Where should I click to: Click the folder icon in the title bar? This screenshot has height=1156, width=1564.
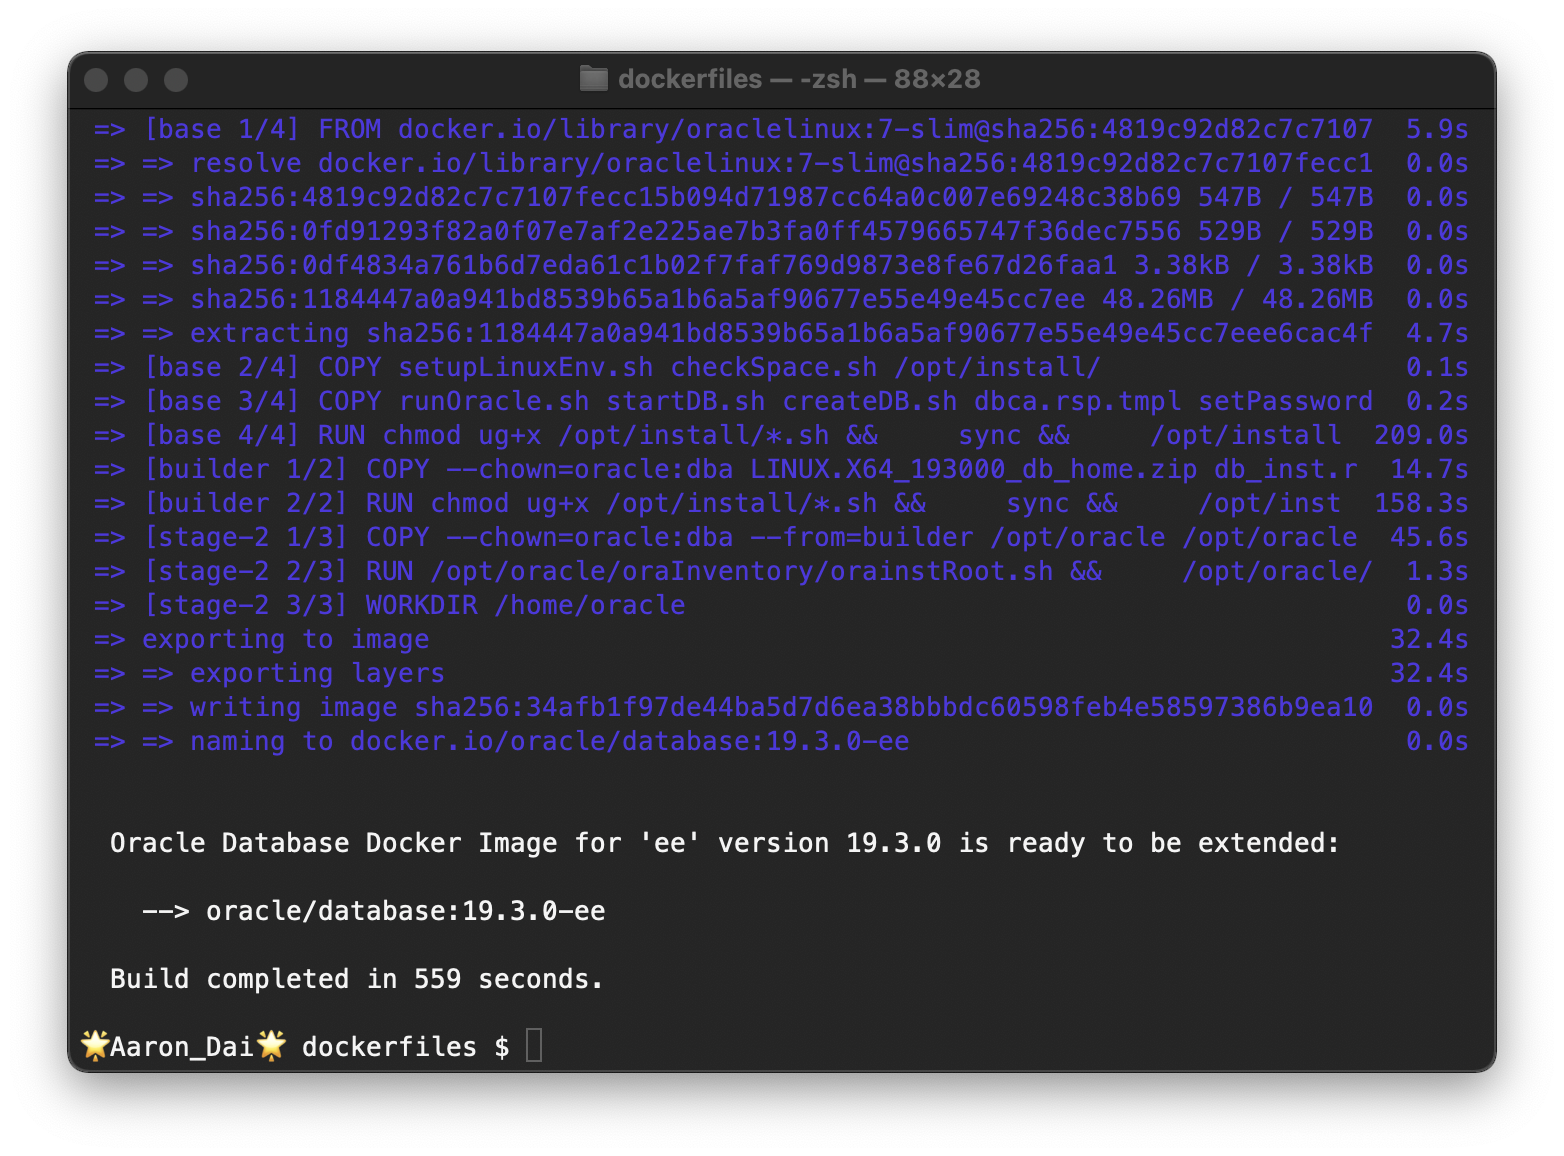click(x=594, y=79)
